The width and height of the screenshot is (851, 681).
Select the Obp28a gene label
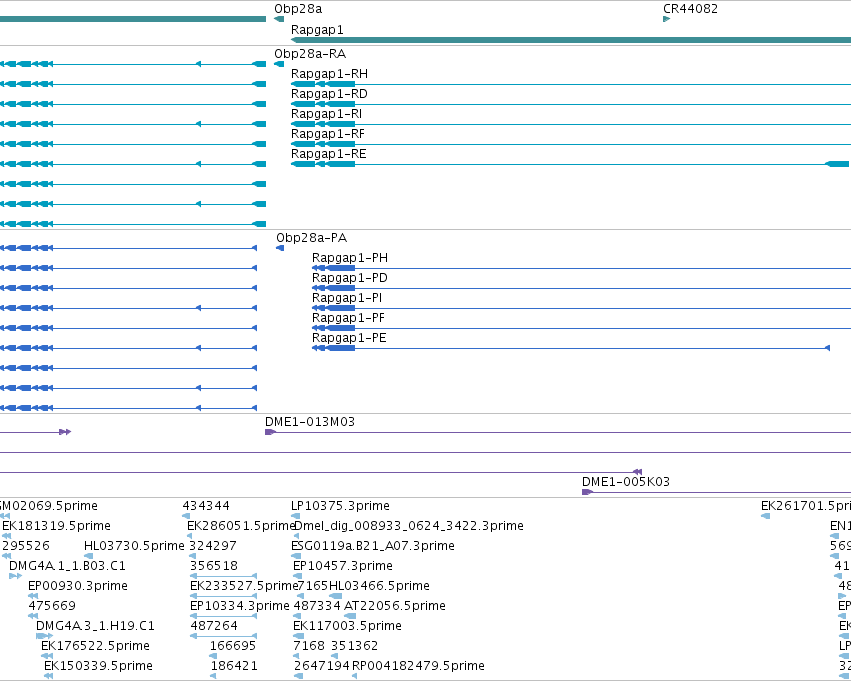(298, 9)
